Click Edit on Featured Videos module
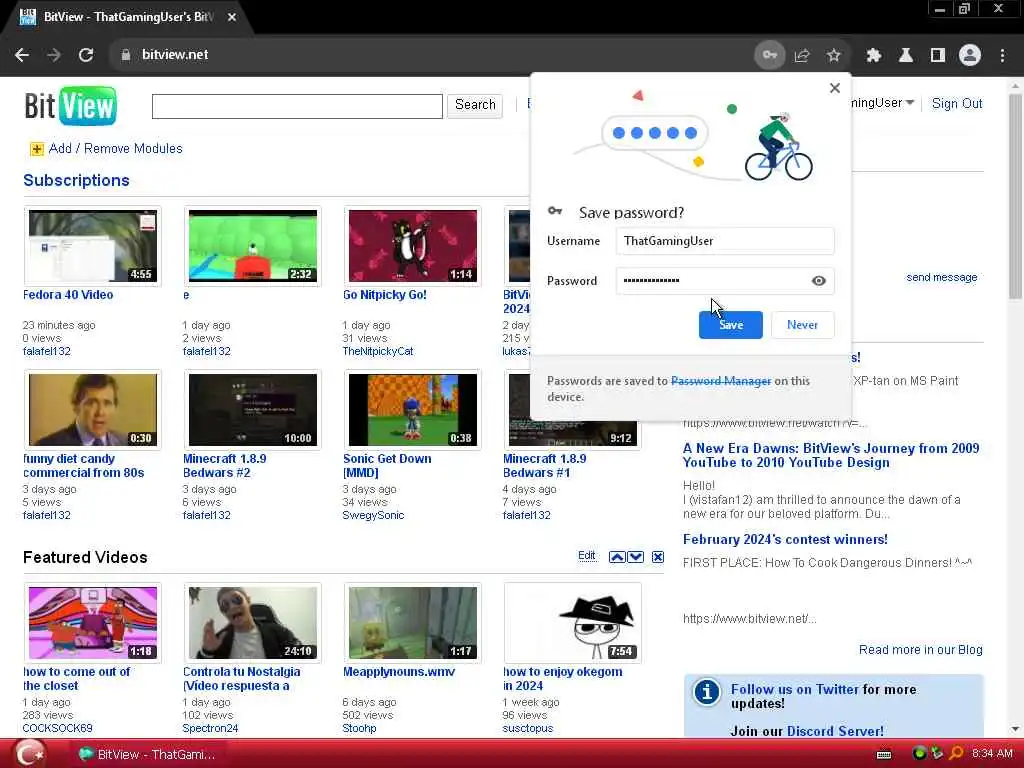Screen dimensions: 1024x768 pyautogui.click(x=586, y=556)
